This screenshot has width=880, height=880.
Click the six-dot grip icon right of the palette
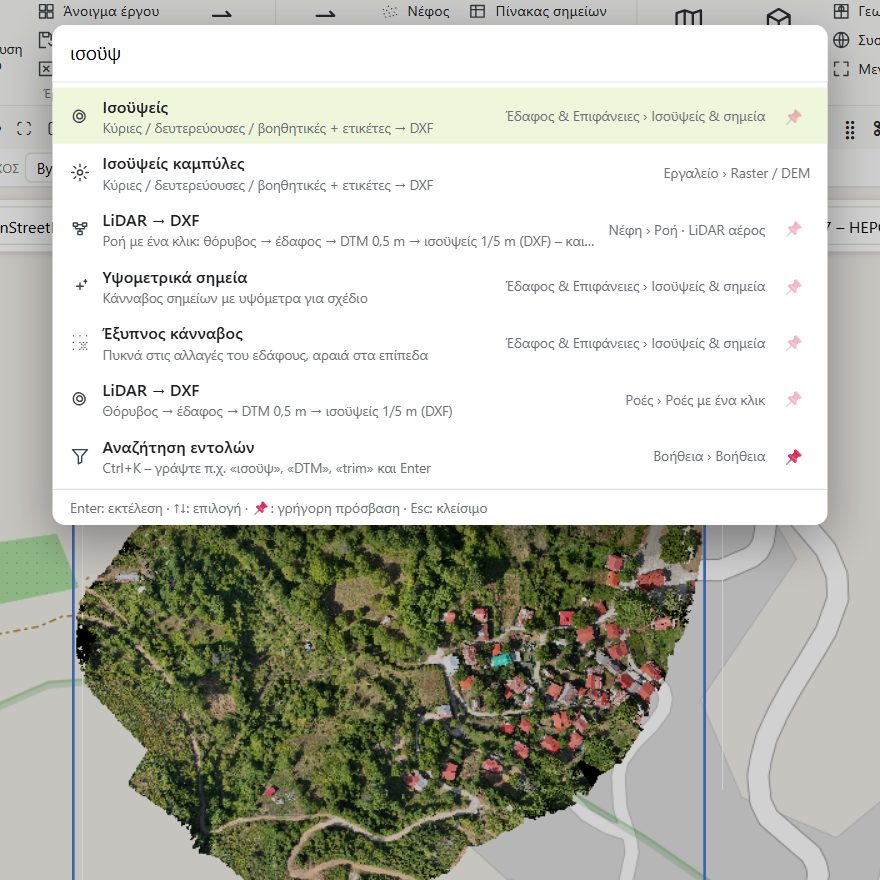click(x=850, y=130)
